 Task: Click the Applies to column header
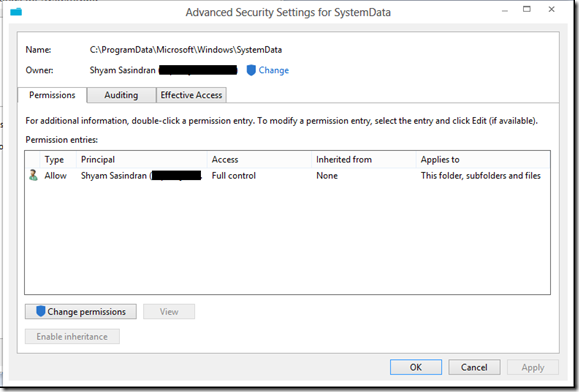click(483, 159)
